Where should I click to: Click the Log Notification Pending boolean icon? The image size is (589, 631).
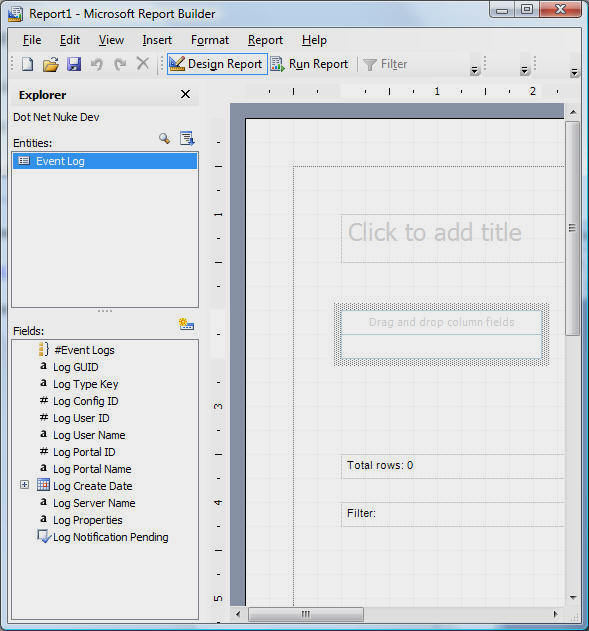pyautogui.click(x=44, y=536)
